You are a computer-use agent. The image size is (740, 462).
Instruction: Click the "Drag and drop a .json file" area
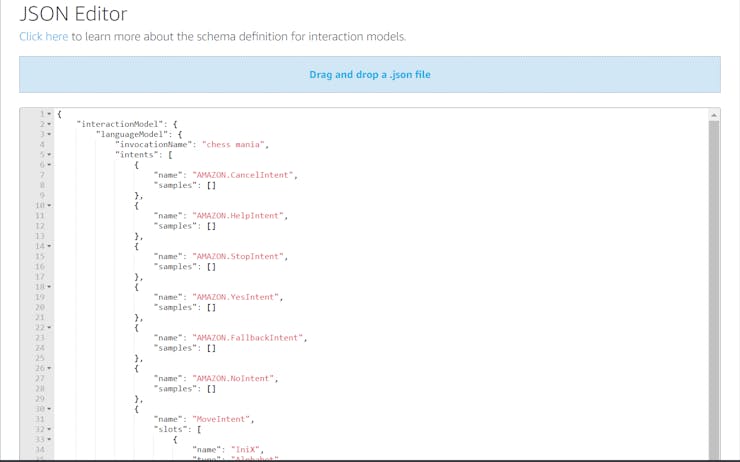(x=369, y=75)
